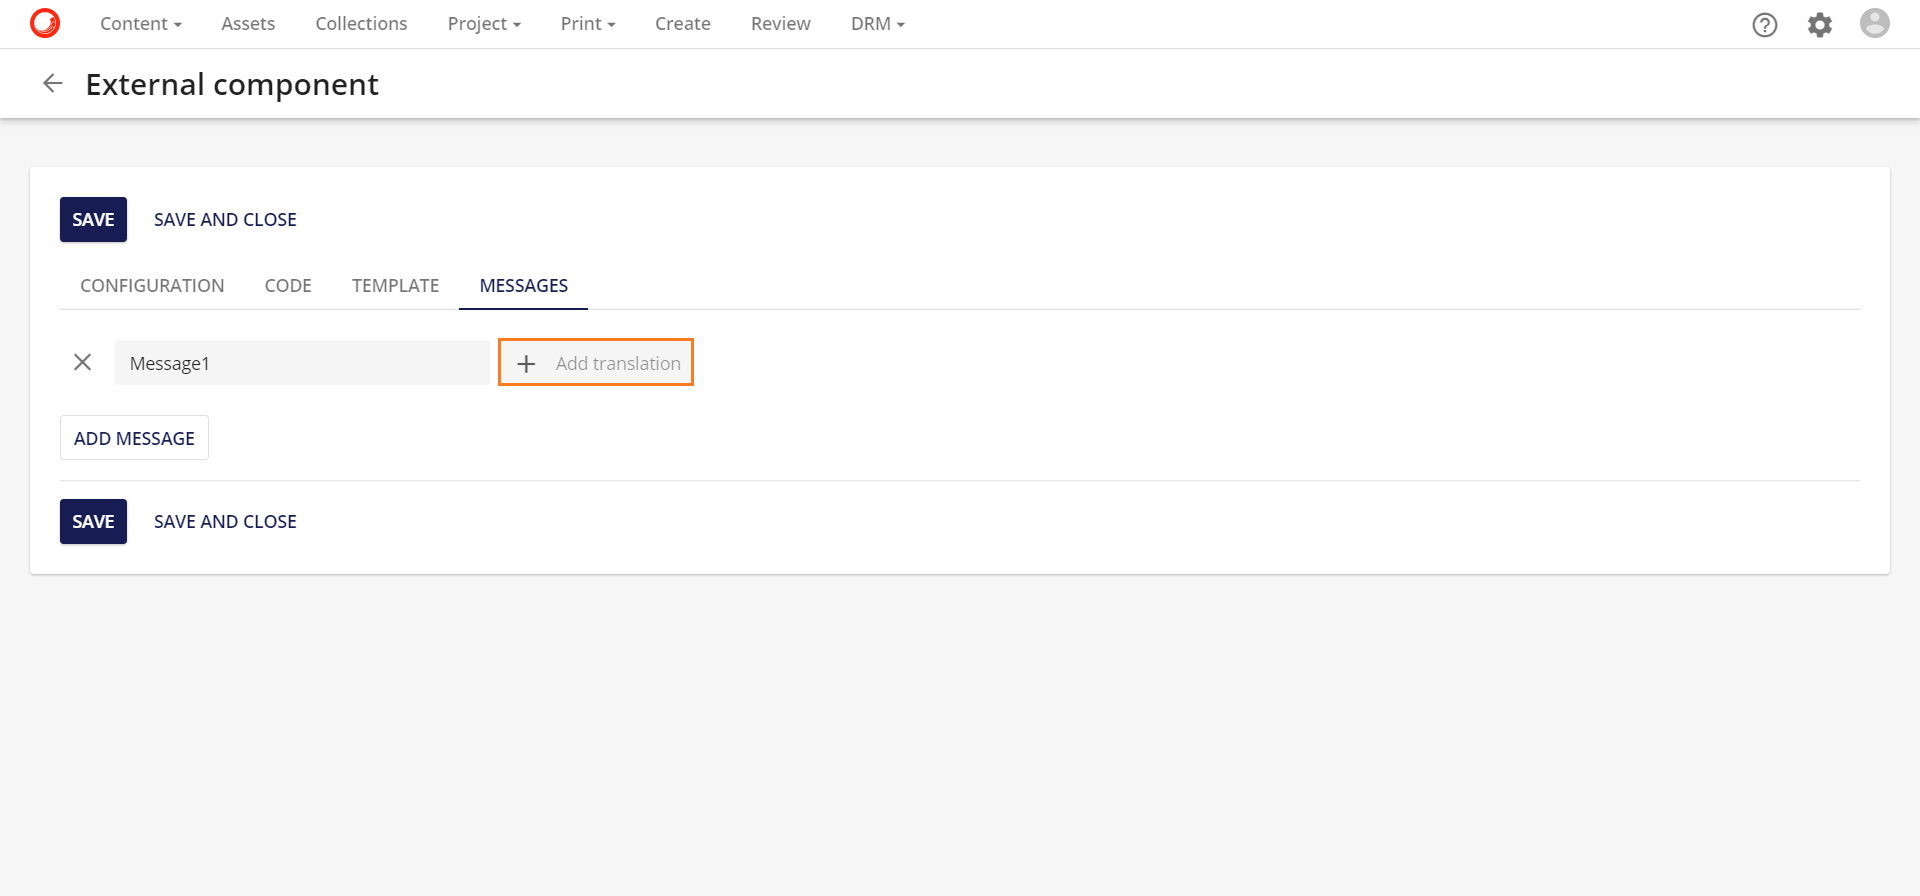The height and width of the screenshot is (896, 1920).
Task: Remove Message1 with the X icon
Action: pyautogui.click(x=83, y=362)
